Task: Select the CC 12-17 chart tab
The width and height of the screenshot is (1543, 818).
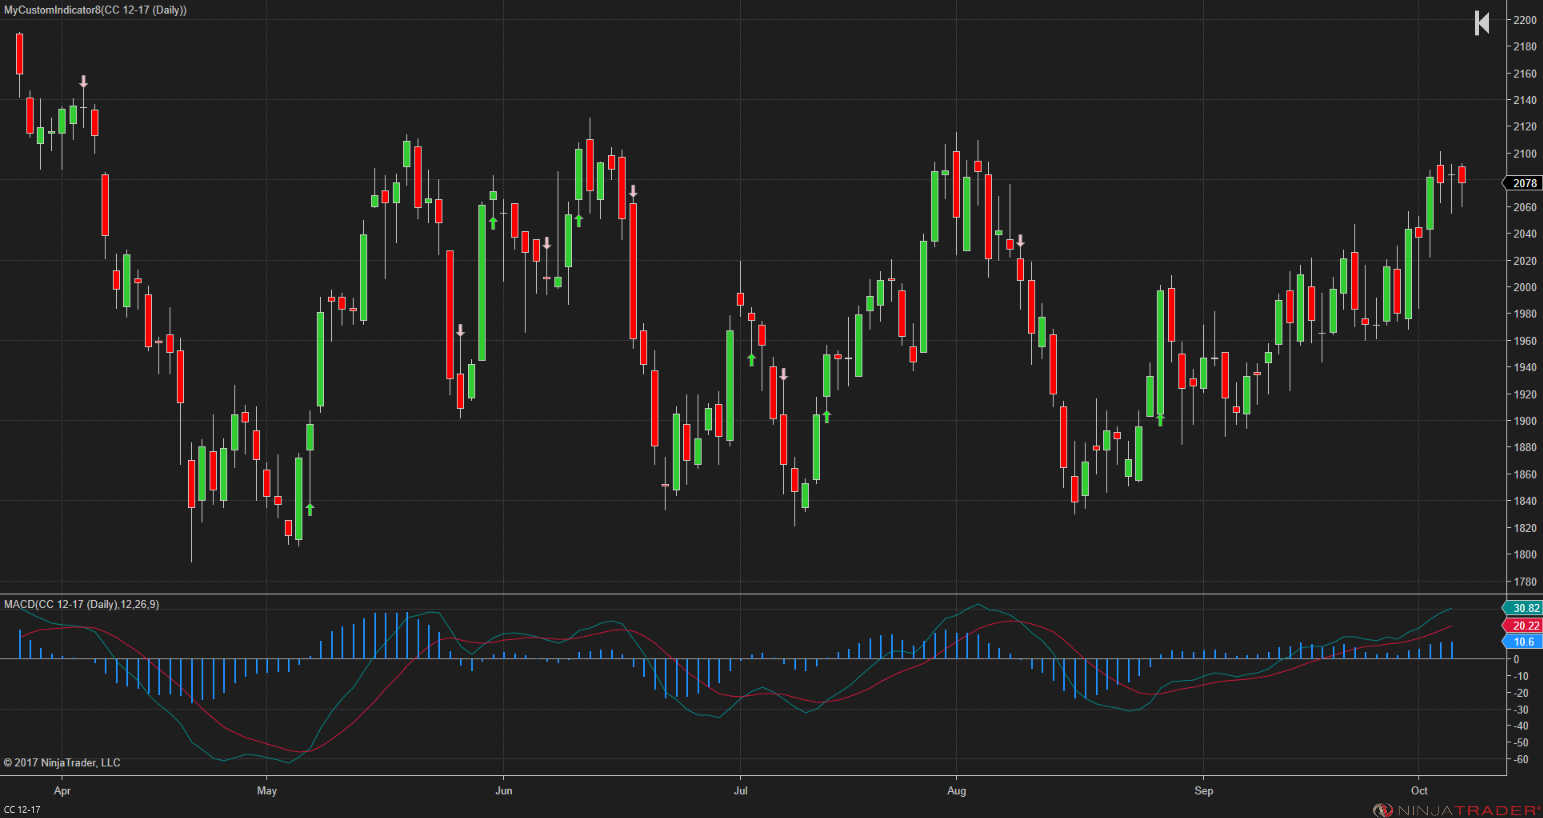Action: click(x=22, y=809)
